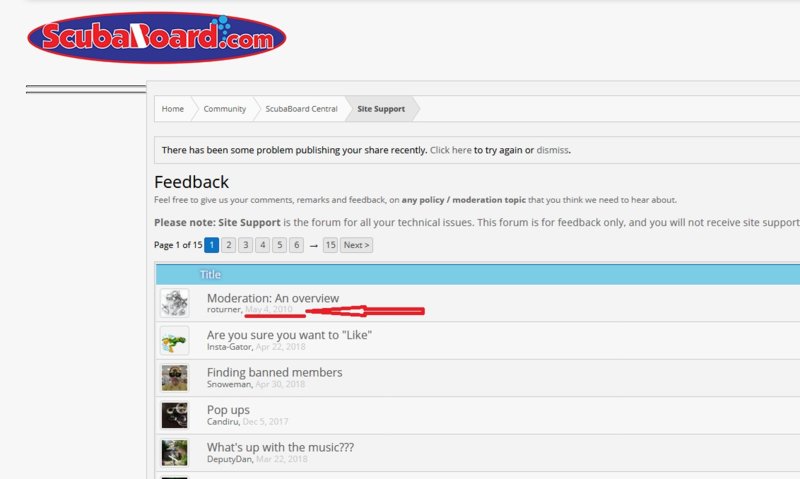Open 'Finding banned members' thread

tap(274, 372)
